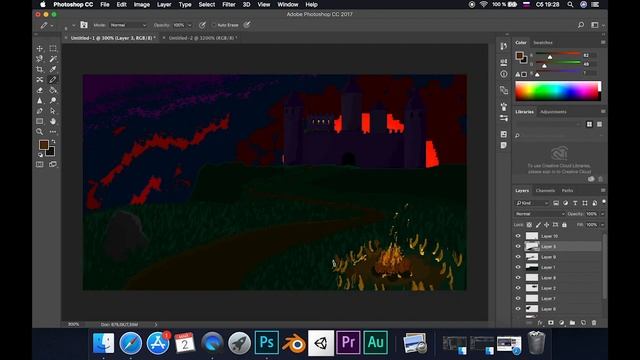This screenshot has width=640, height=360.
Task: Open the tool preset picker arrow
Action: pos(52,25)
